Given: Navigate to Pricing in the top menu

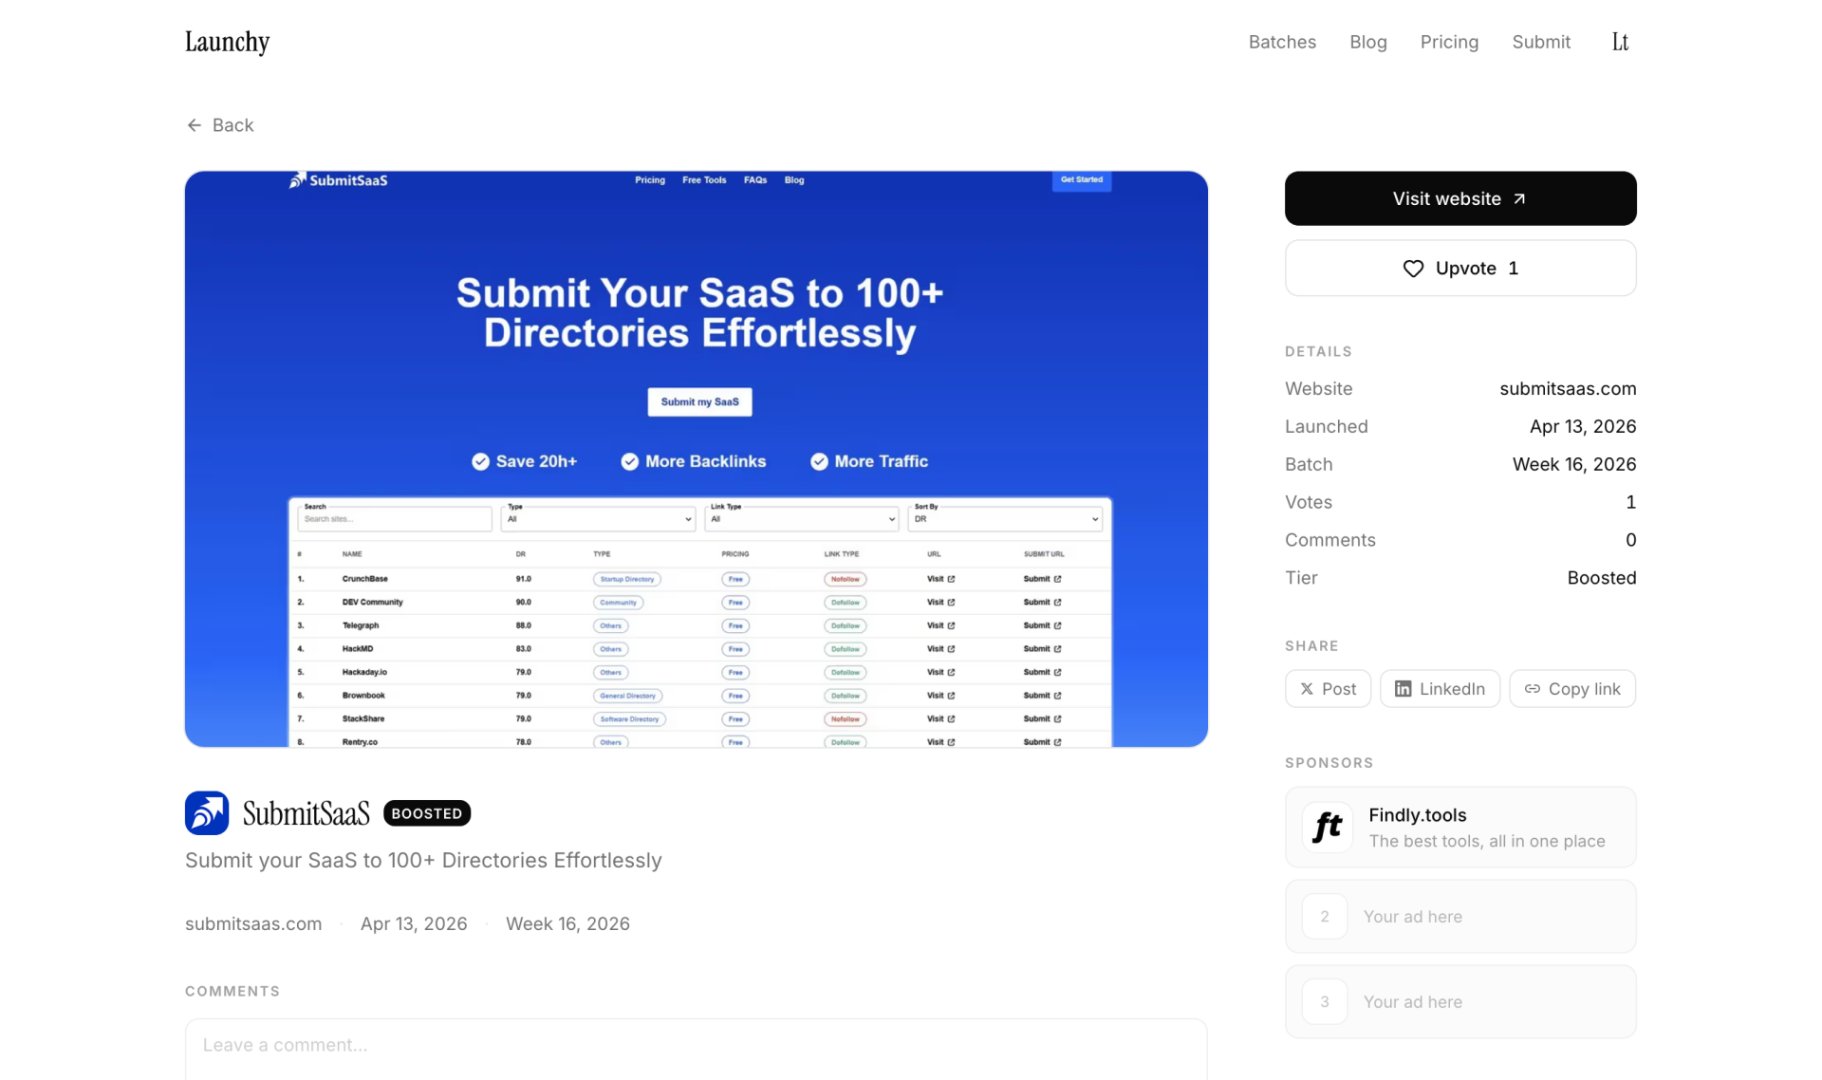Looking at the screenshot, I should (1449, 41).
